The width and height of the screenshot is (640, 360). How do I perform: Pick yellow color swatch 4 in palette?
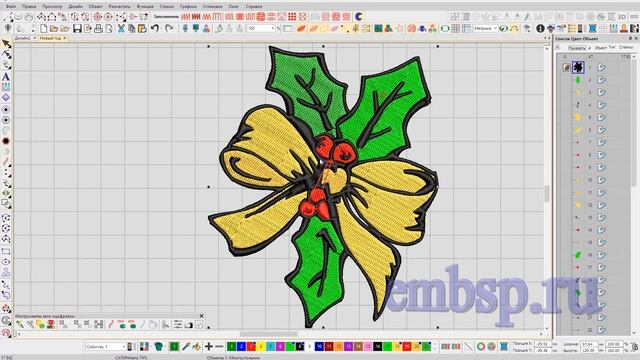point(261,347)
